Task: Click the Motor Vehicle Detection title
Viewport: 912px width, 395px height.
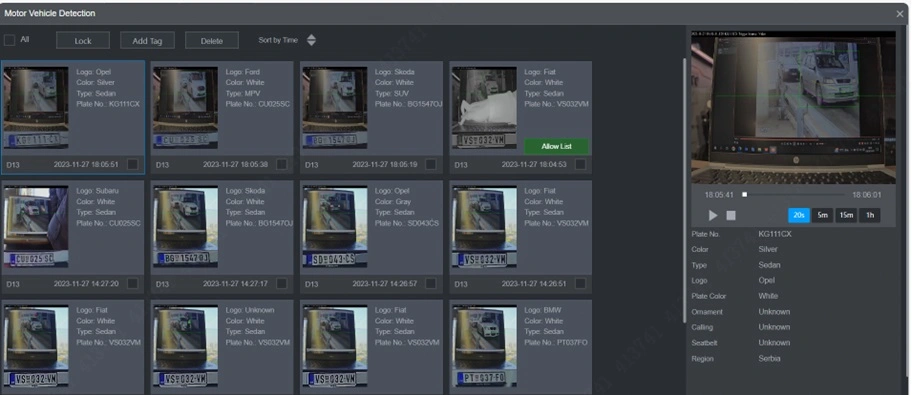Action: 50,13
